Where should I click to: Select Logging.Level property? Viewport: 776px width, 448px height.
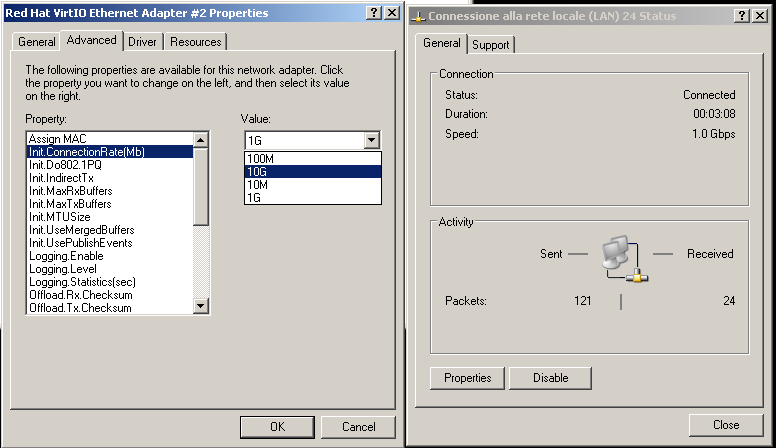(110, 269)
